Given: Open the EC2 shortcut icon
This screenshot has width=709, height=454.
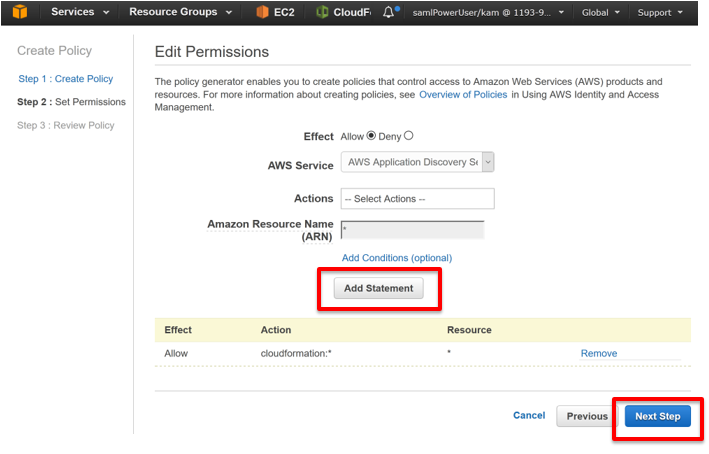Looking at the screenshot, I should [262, 12].
